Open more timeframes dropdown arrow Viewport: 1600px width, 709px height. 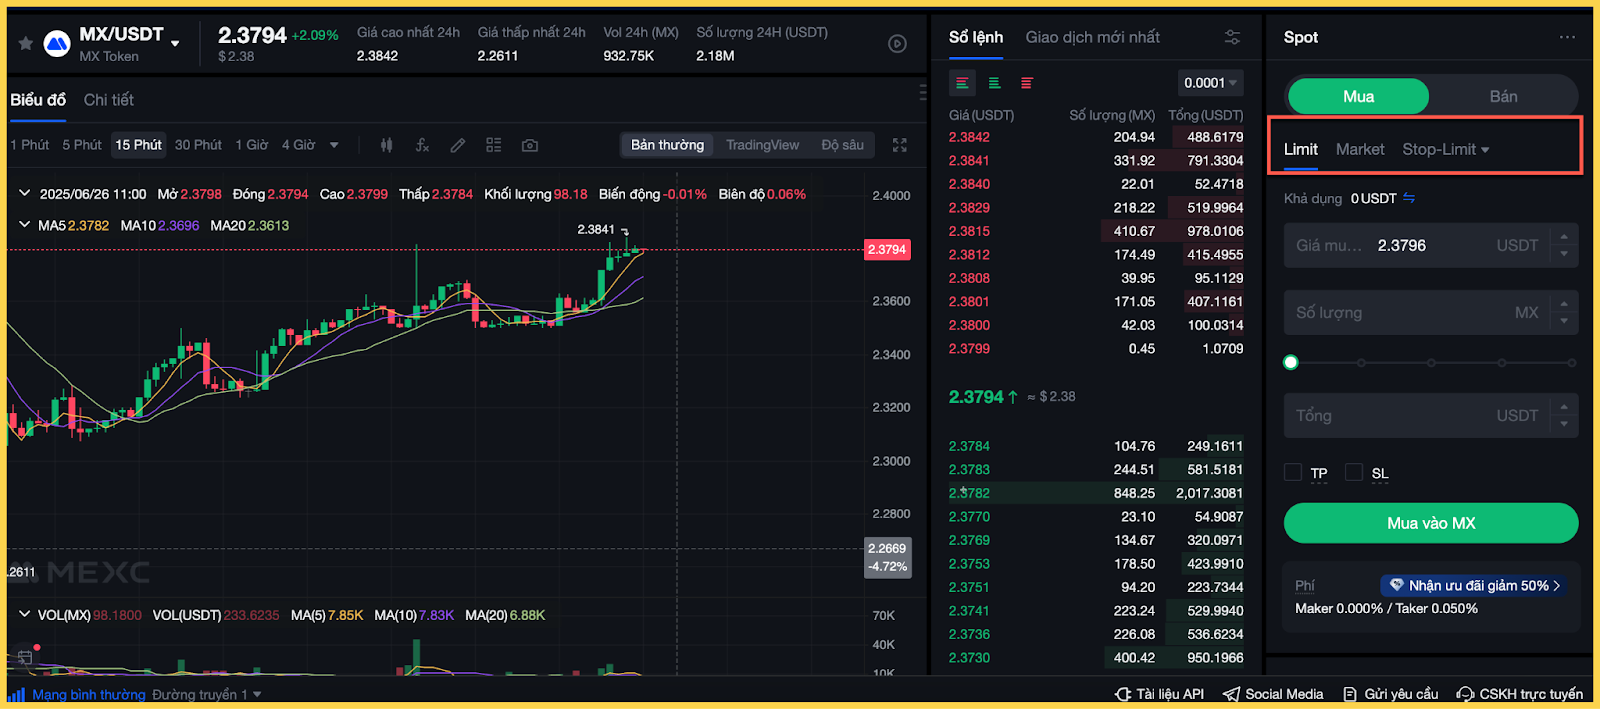(x=334, y=145)
